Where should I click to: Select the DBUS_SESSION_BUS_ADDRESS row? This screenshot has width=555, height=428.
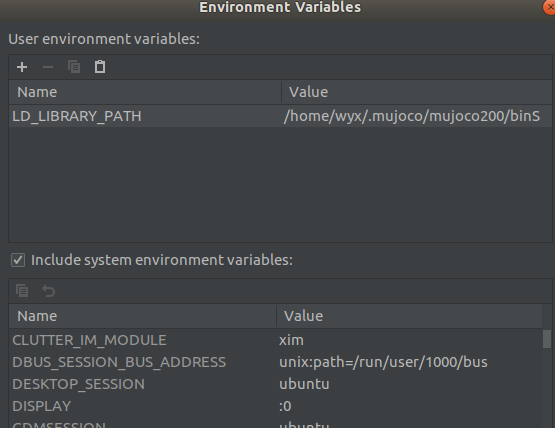pos(275,362)
